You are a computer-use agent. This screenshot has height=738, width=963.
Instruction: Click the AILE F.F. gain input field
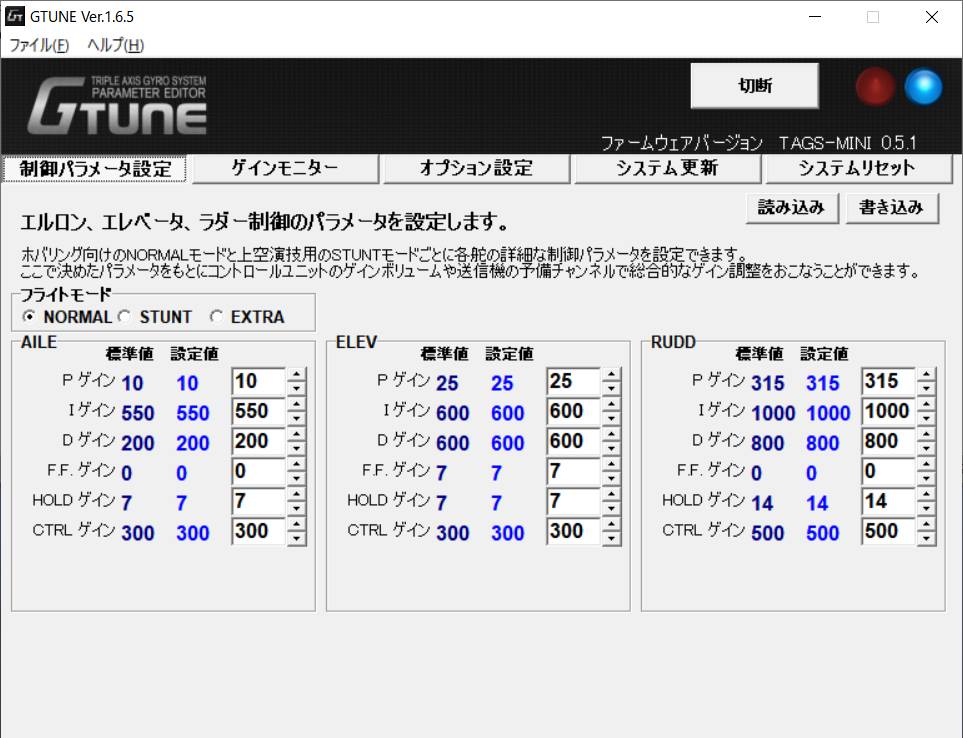(259, 472)
